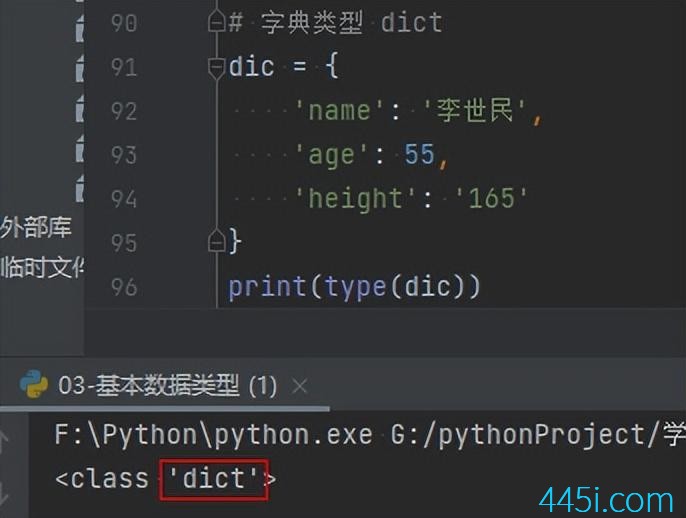Place cursor on print(type(dic)) line
The image size is (686, 518).
(354, 287)
